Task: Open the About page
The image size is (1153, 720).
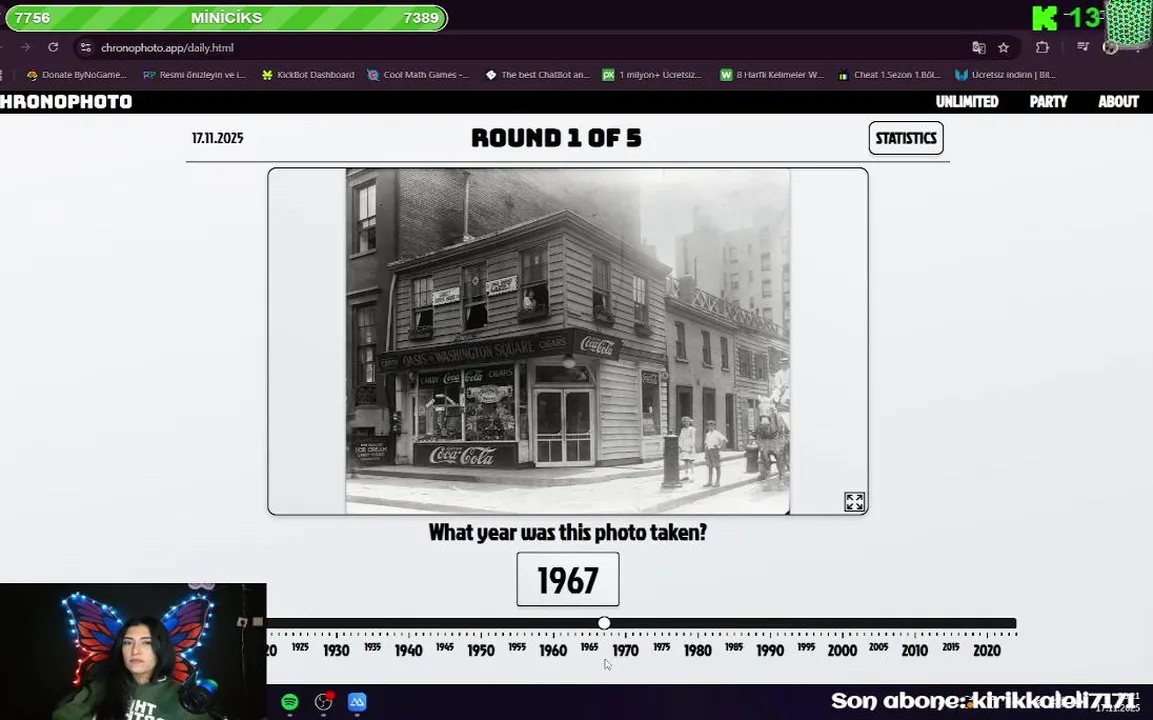Action: point(1118,101)
